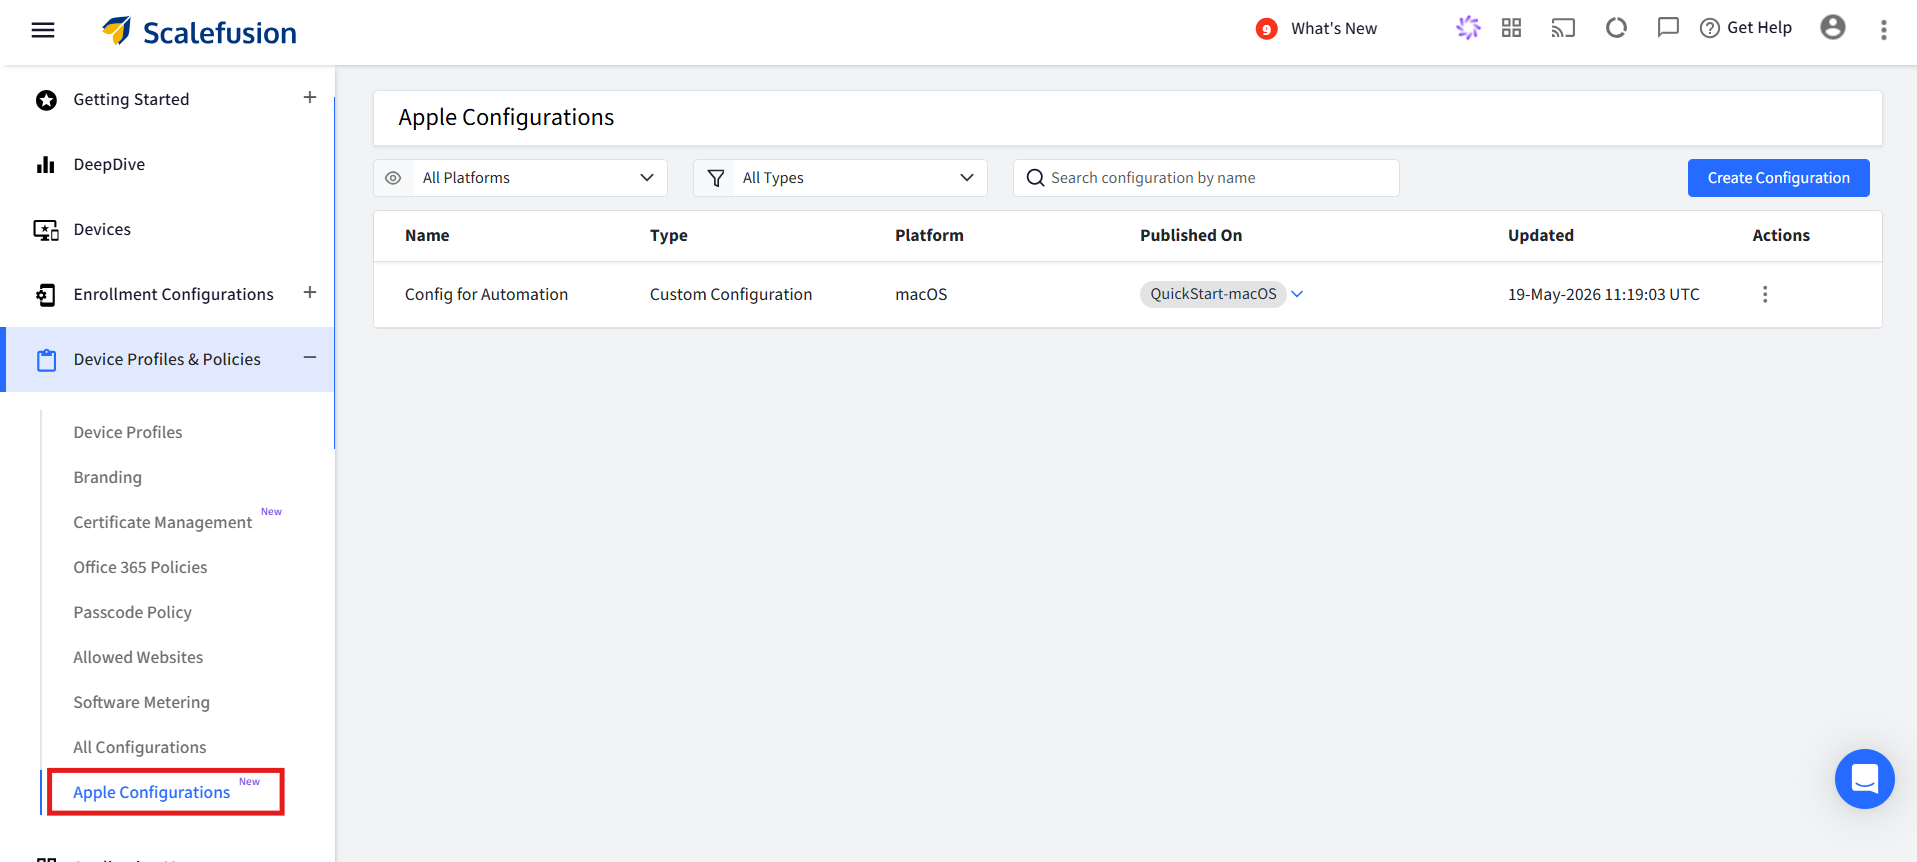Click Config for Automation name

486,294
